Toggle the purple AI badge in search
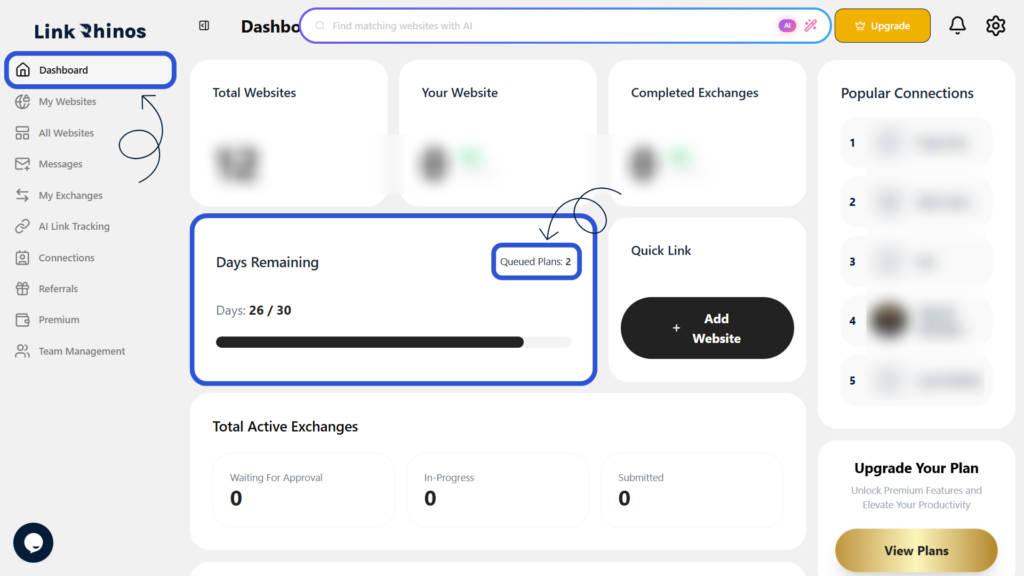Viewport: 1024px width, 576px height. pos(787,25)
